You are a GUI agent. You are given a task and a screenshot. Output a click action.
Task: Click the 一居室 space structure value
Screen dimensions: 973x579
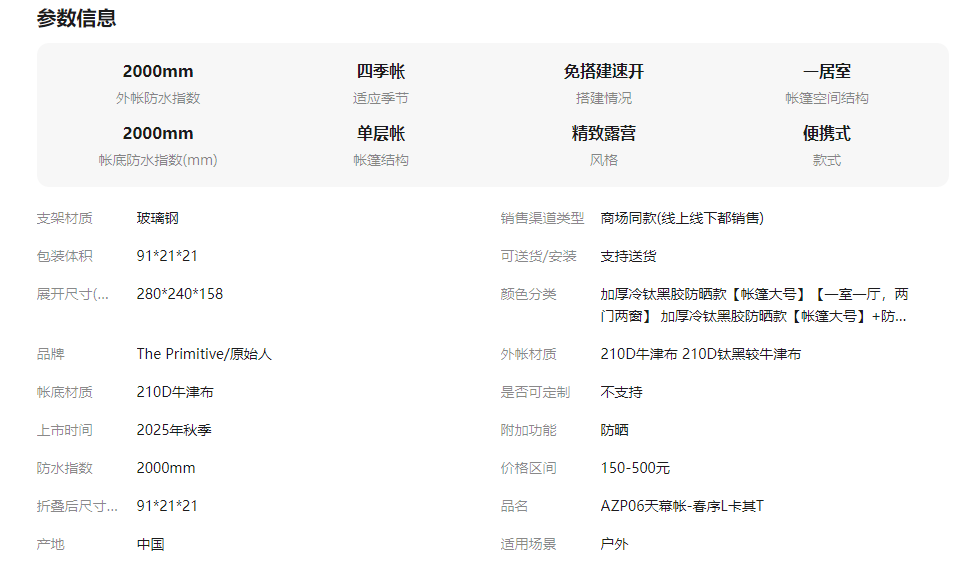click(x=826, y=72)
